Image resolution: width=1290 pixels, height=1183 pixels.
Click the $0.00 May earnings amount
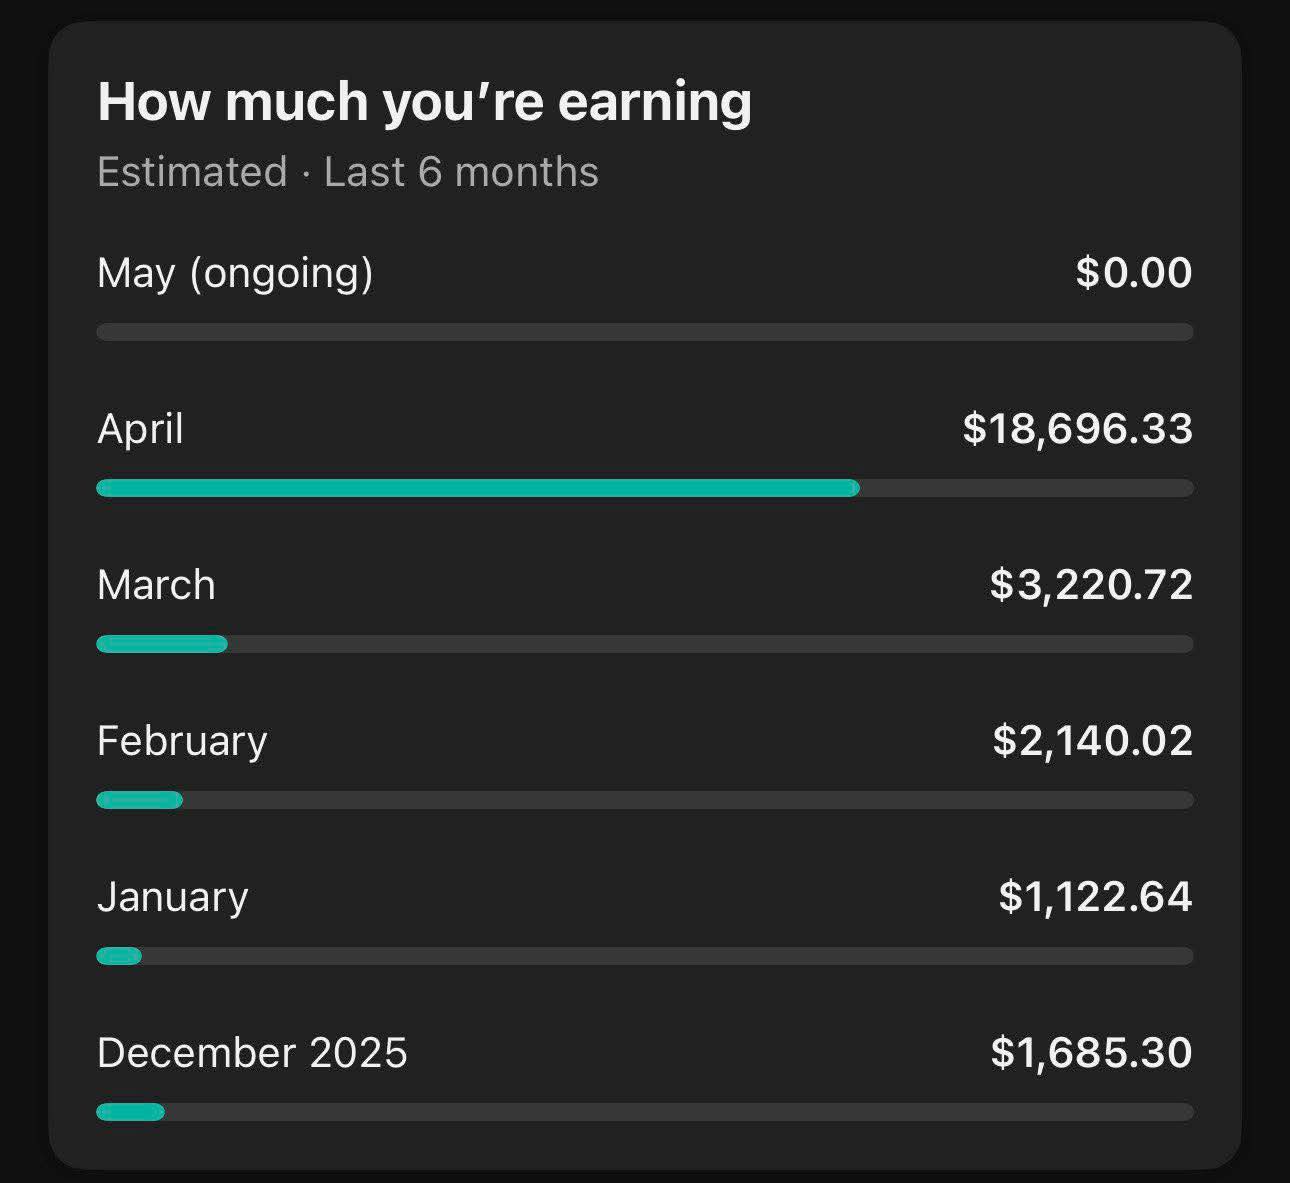pyautogui.click(x=1134, y=273)
